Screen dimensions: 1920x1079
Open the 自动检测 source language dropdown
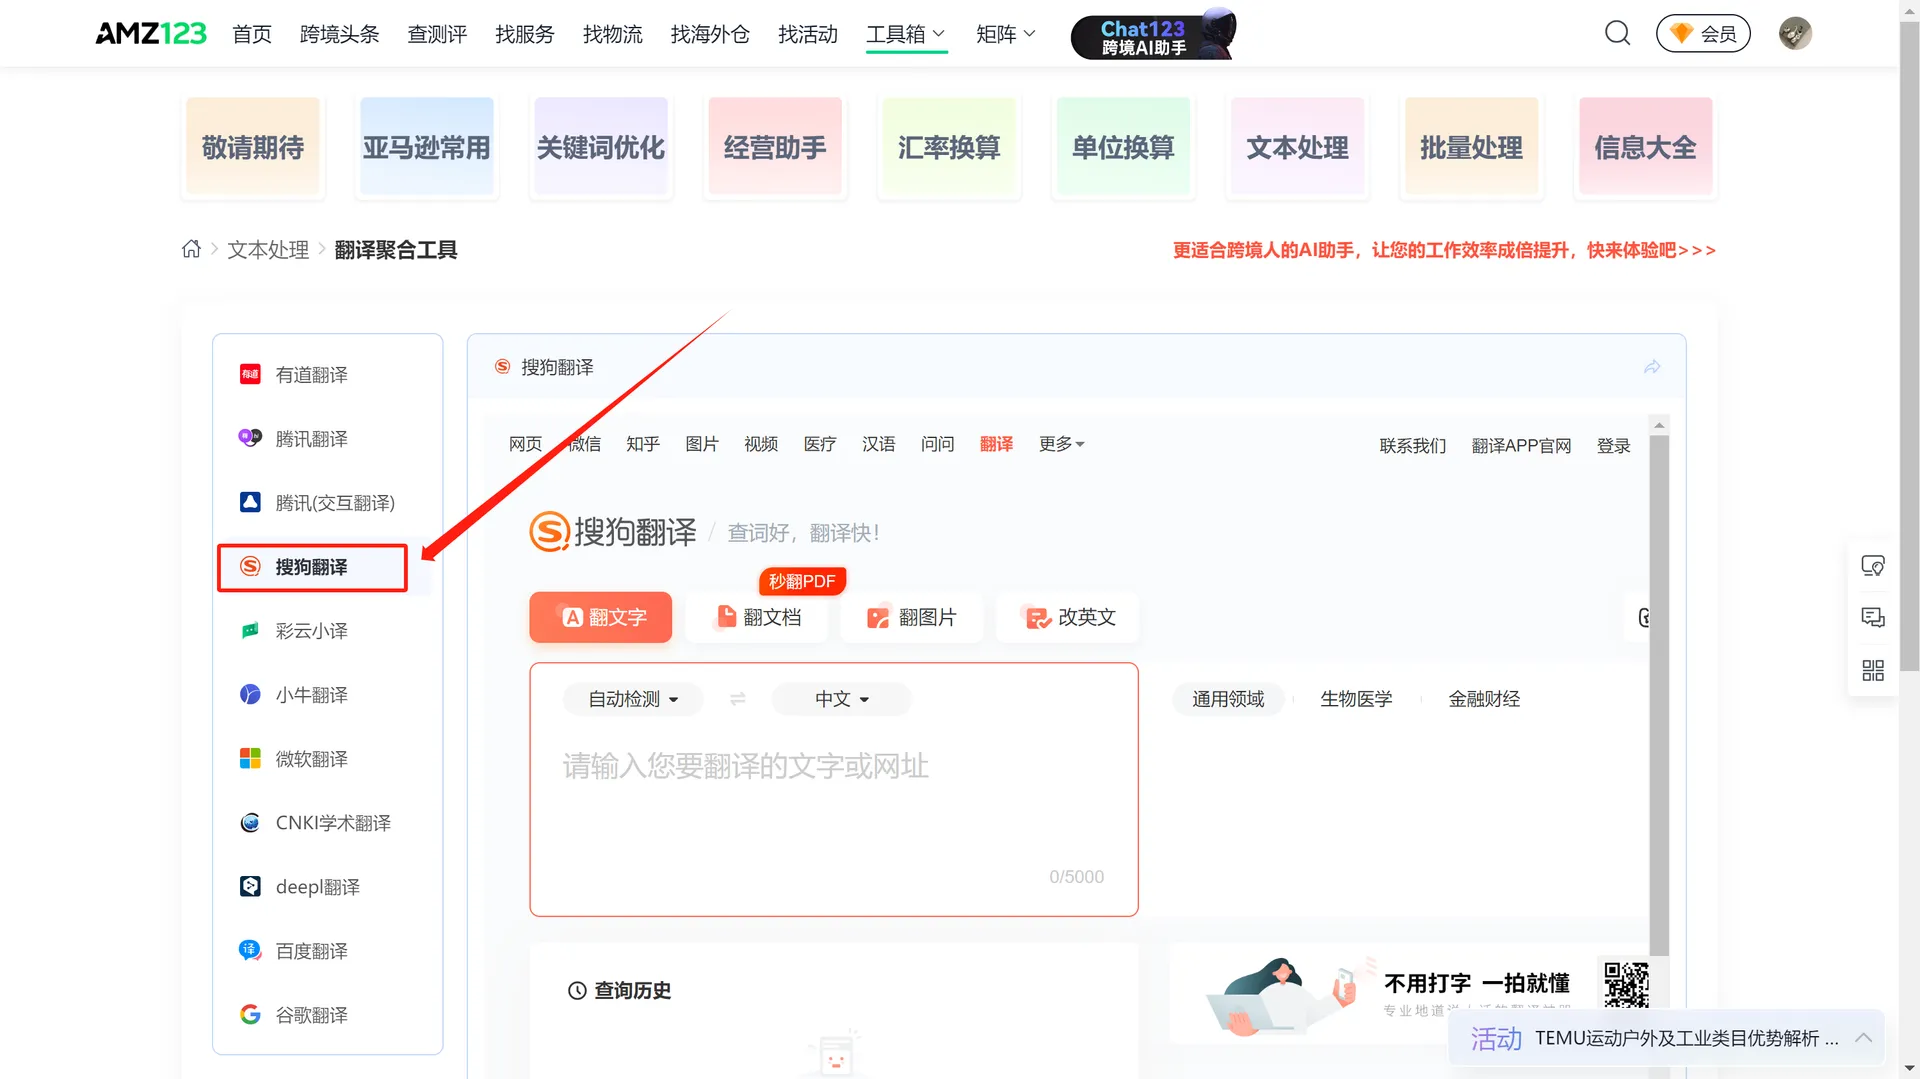tap(633, 699)
